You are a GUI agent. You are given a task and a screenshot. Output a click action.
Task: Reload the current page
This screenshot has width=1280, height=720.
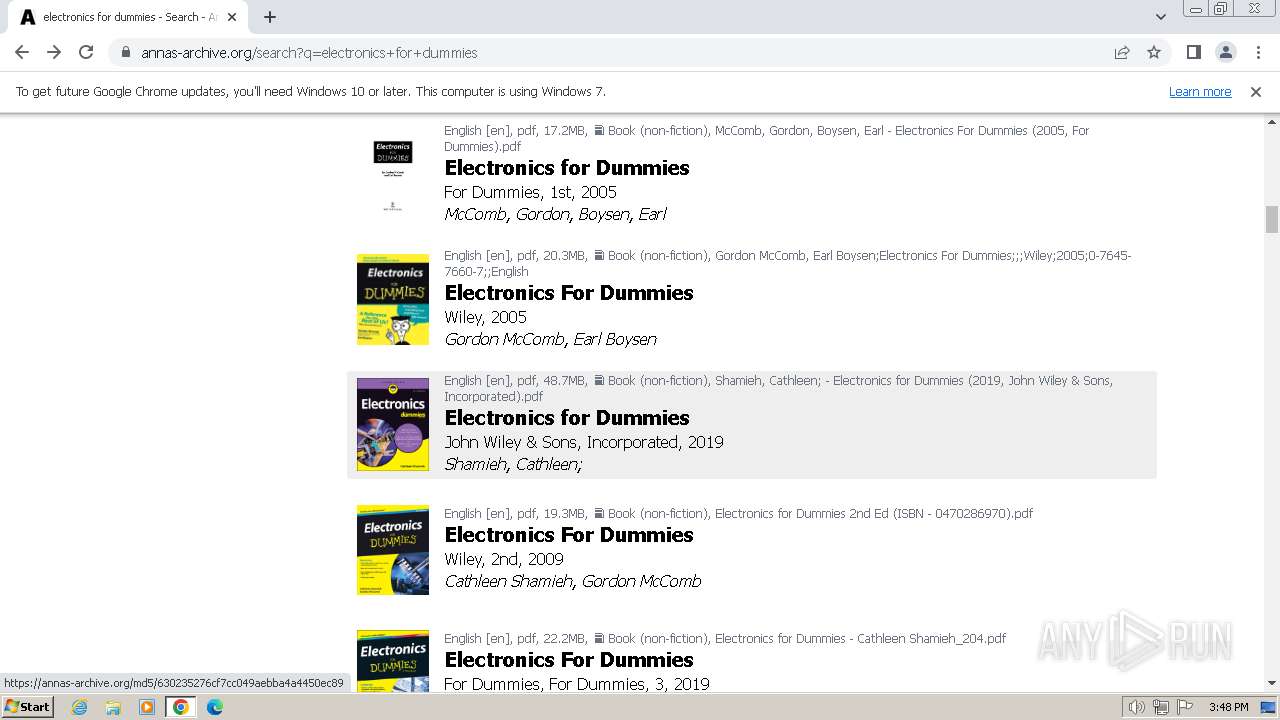point(86,52)
